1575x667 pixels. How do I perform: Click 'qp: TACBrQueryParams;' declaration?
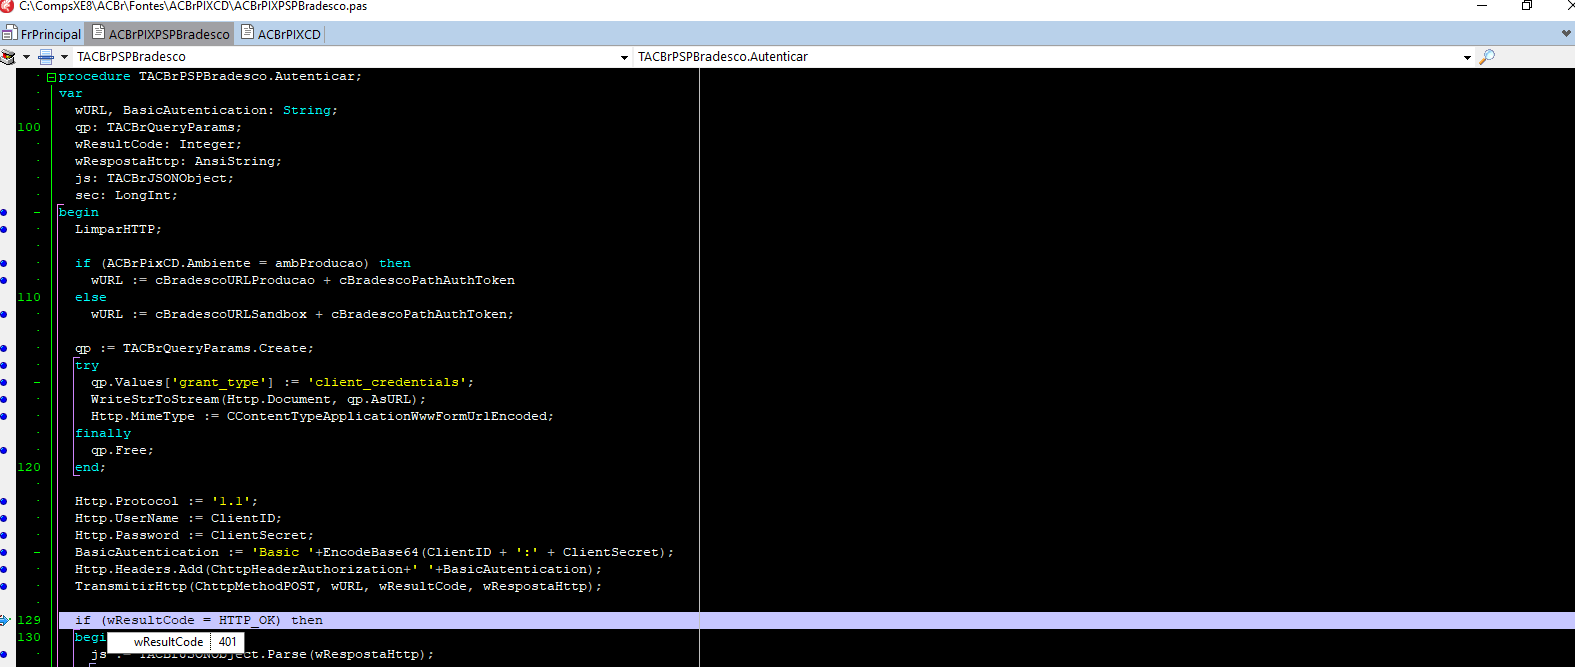pos(158,127)
